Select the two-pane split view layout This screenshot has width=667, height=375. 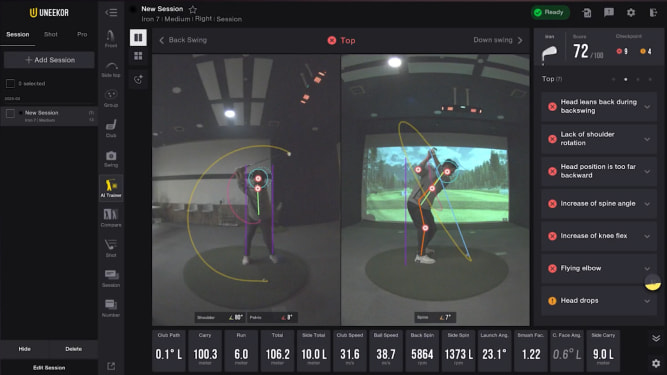[x=138, y=37]
